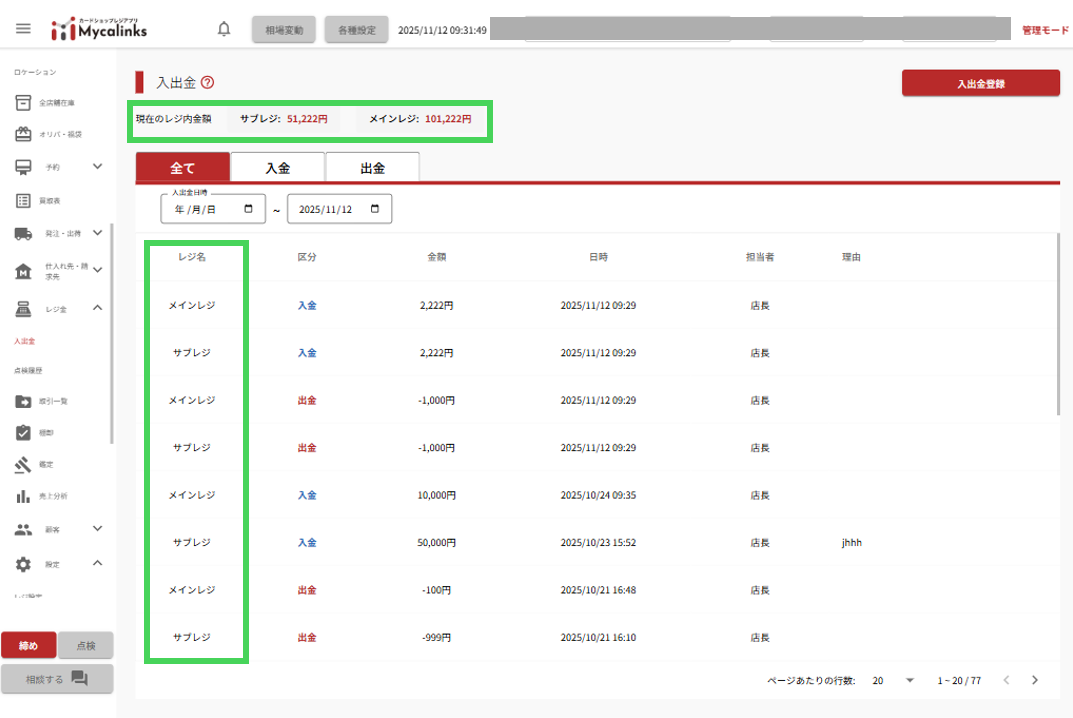Open the 売上分析 bar chart icon
The width and height of the screenshot is (1073, 718).
coord(23,497)
